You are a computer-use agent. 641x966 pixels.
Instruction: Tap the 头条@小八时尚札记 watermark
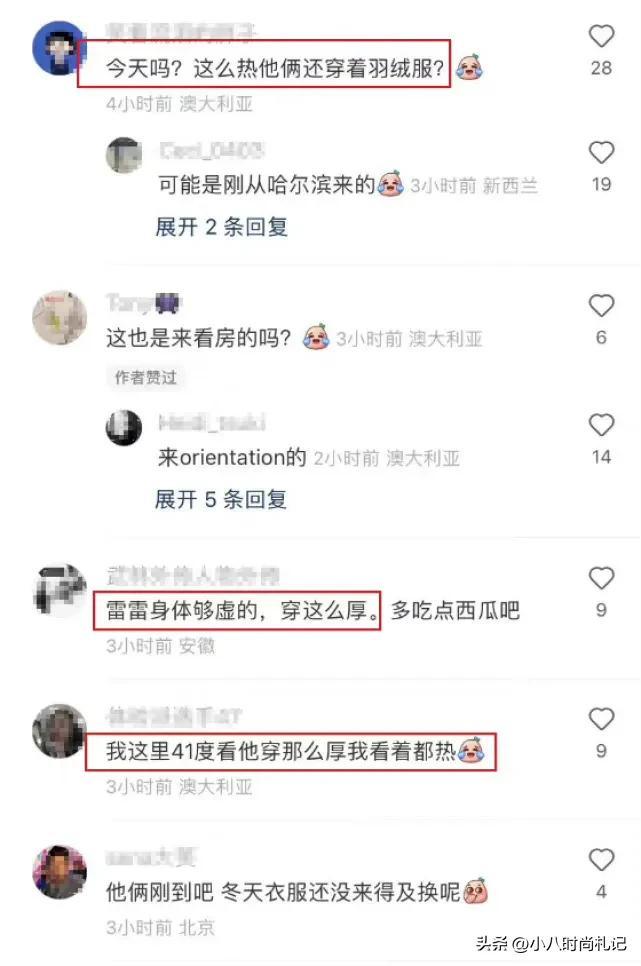tap(551, 943)
